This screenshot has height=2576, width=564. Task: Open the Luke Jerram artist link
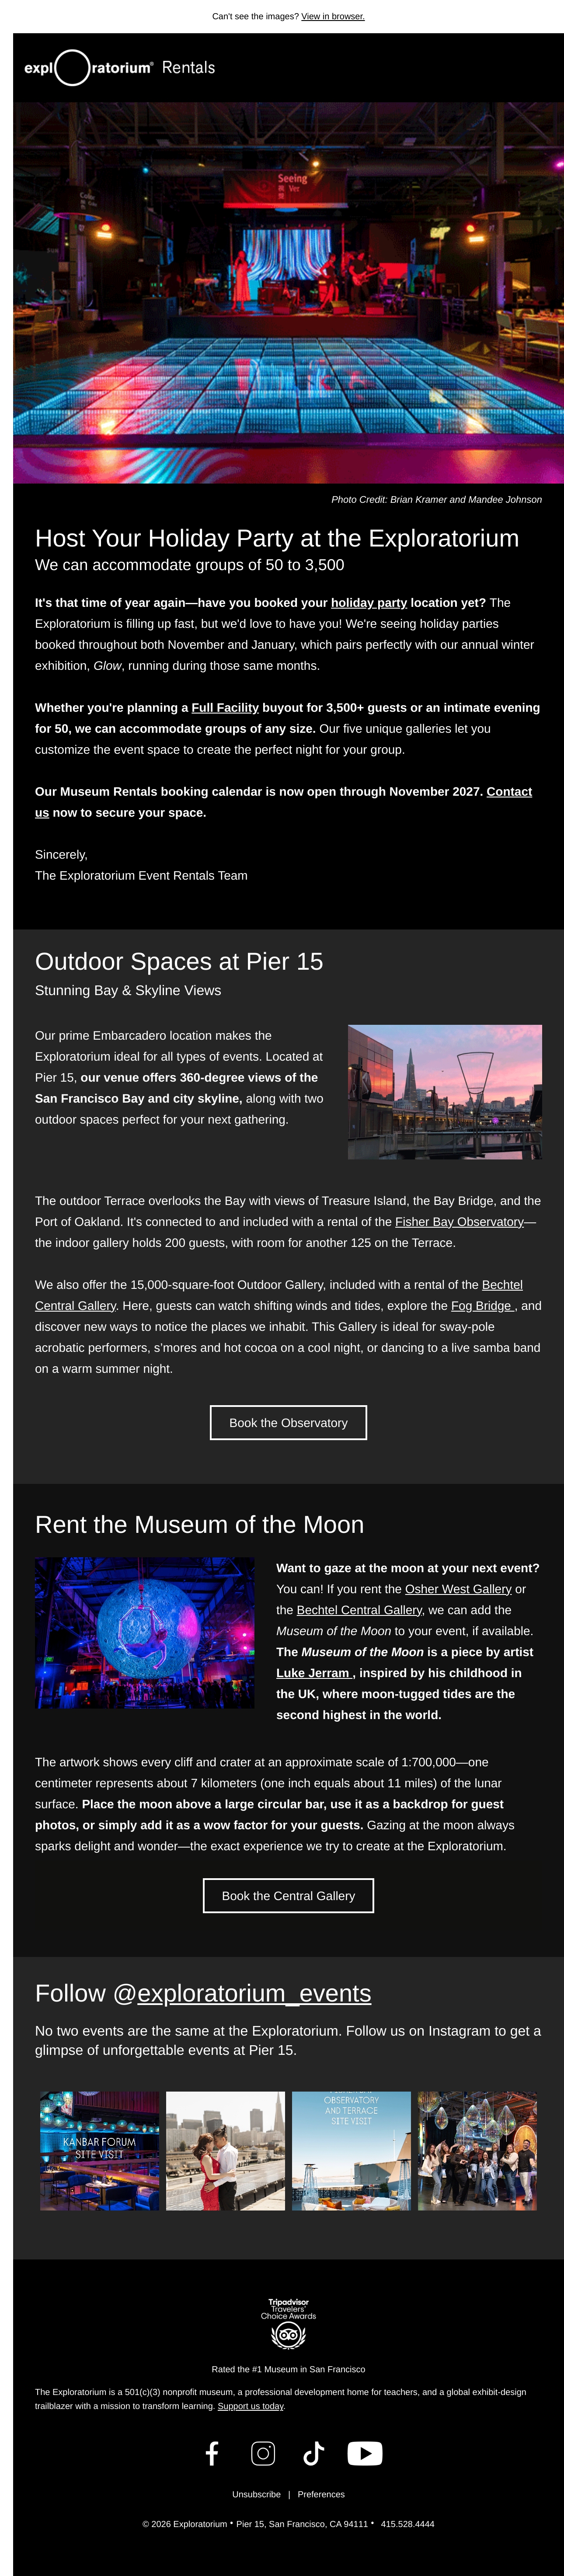314,1673
